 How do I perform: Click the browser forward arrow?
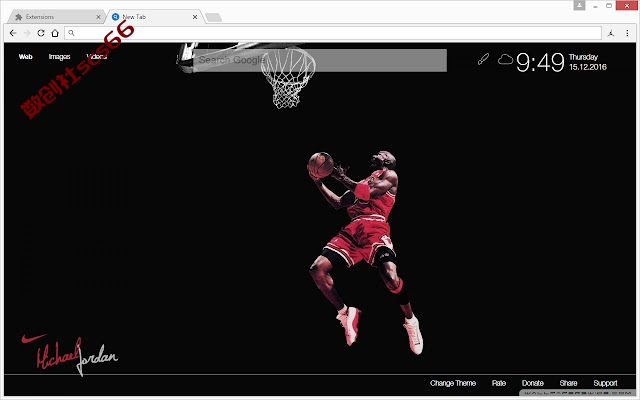[27, 33]
